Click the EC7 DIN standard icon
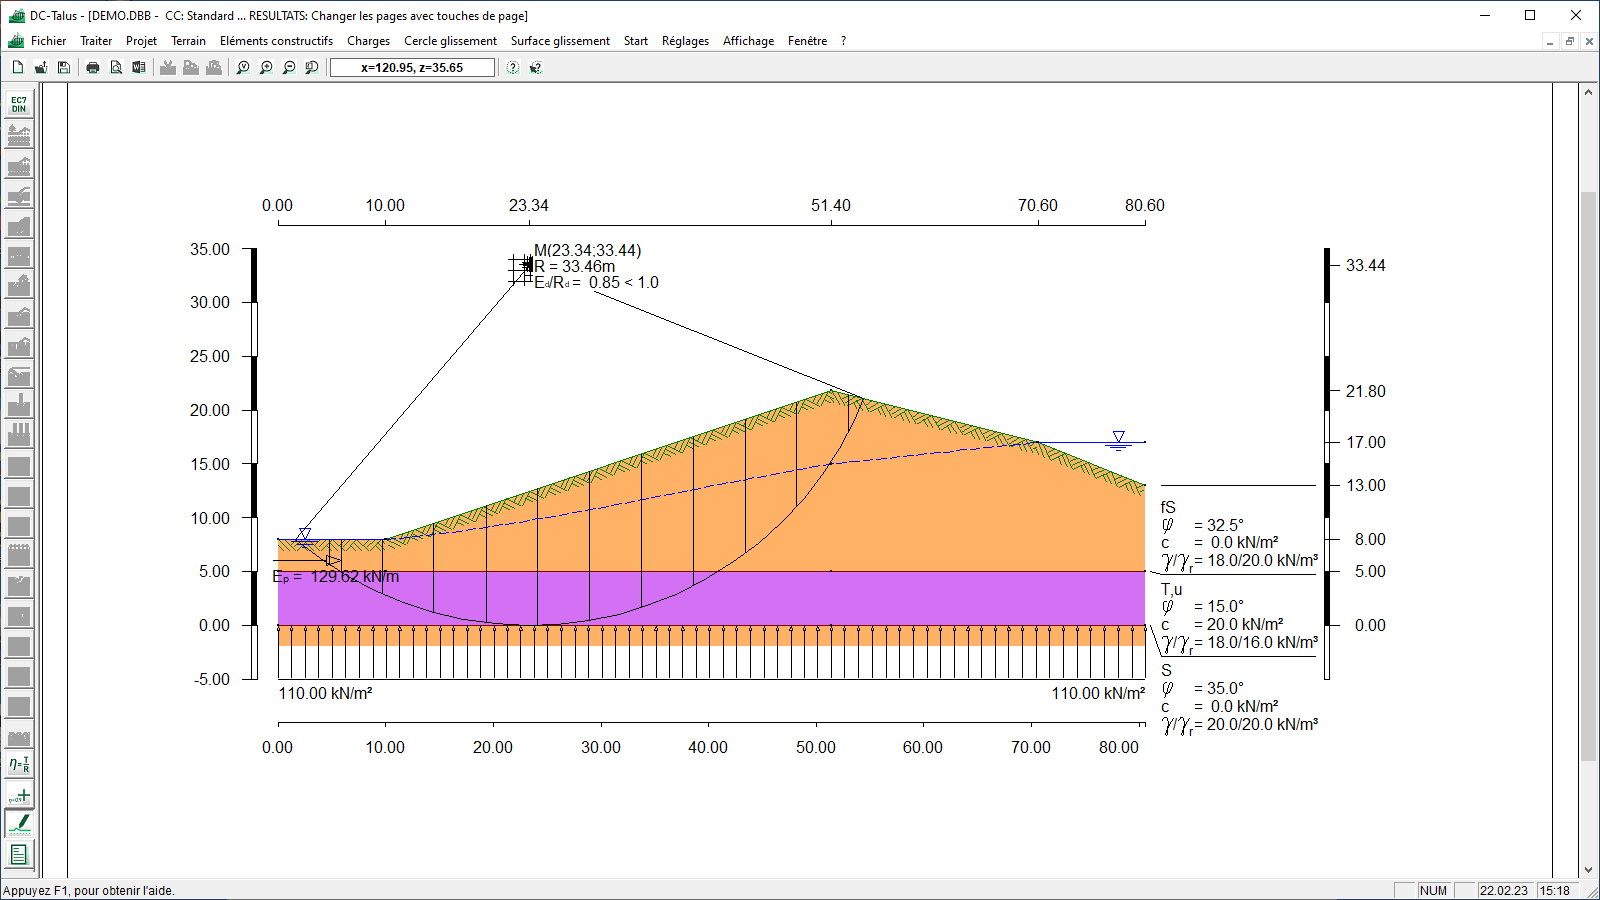The height and width of the screenshot is (900, 1600). 19,104
